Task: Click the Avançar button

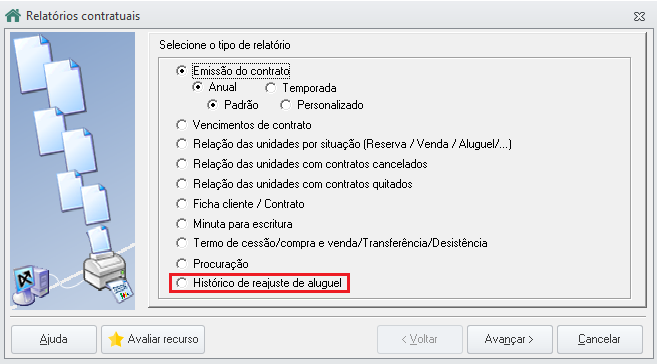Action: [x=510, y=339]
